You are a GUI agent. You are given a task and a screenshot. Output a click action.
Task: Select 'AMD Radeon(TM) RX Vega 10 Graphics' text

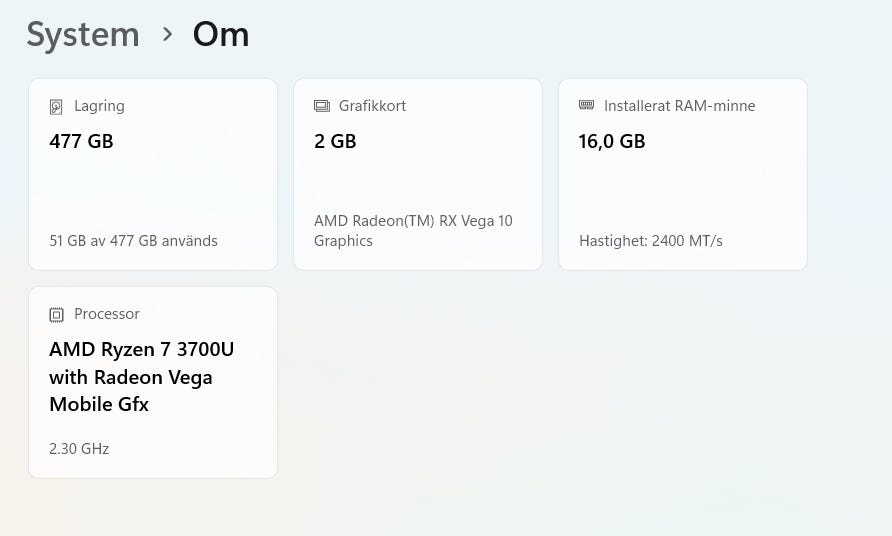pyautogui.click(x=414, y=230)
